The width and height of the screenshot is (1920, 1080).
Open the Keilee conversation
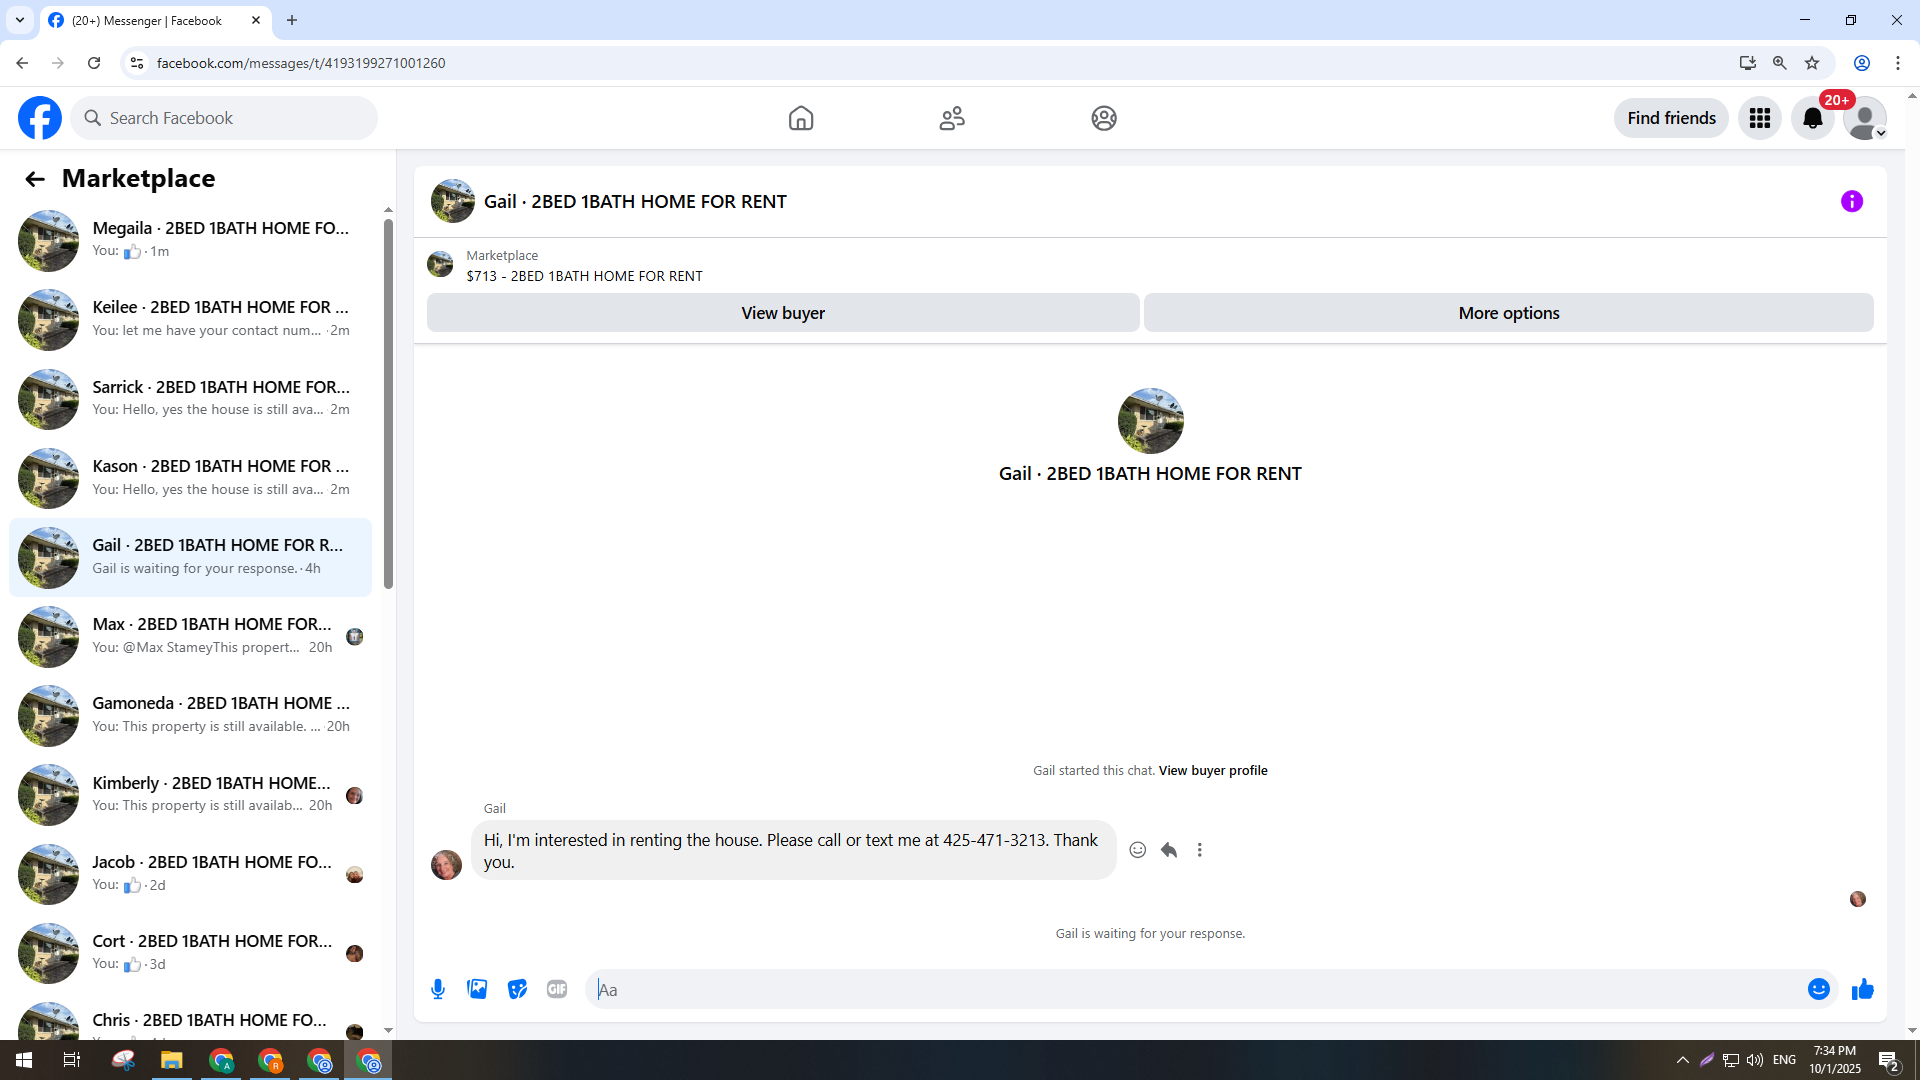(190, 319)
